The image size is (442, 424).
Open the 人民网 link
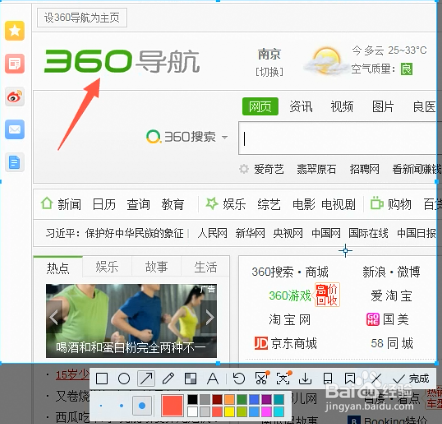pyautogui.click(x=212, y=233)
